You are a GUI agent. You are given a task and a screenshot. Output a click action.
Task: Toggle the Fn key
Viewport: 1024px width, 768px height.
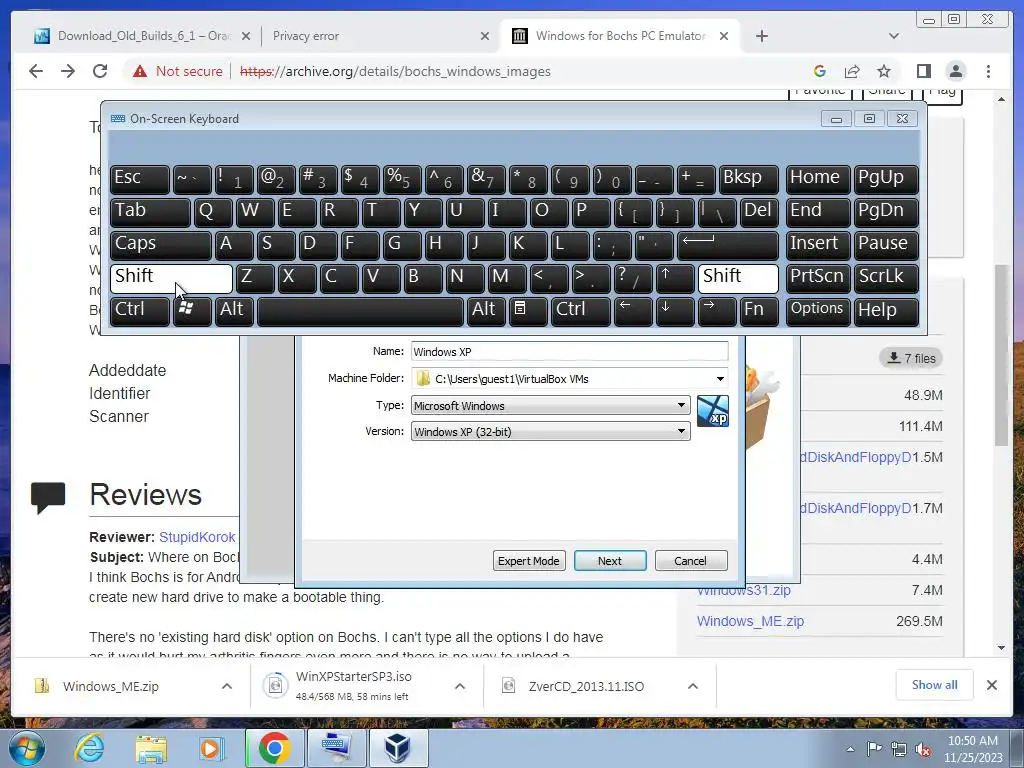click(x=759, y=310)
